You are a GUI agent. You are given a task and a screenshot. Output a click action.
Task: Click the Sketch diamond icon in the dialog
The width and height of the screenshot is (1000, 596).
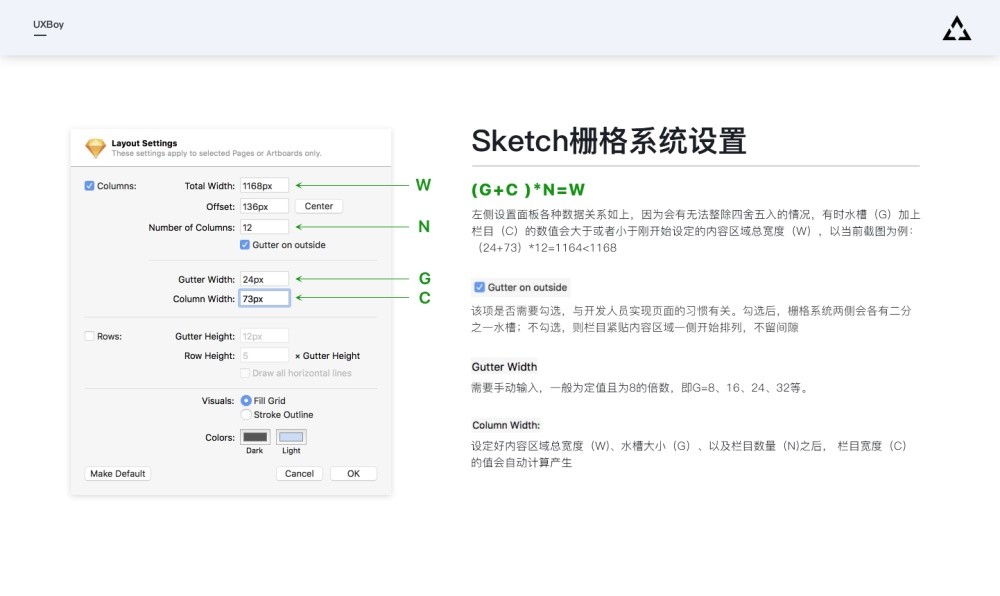click(x=96, y=148)
